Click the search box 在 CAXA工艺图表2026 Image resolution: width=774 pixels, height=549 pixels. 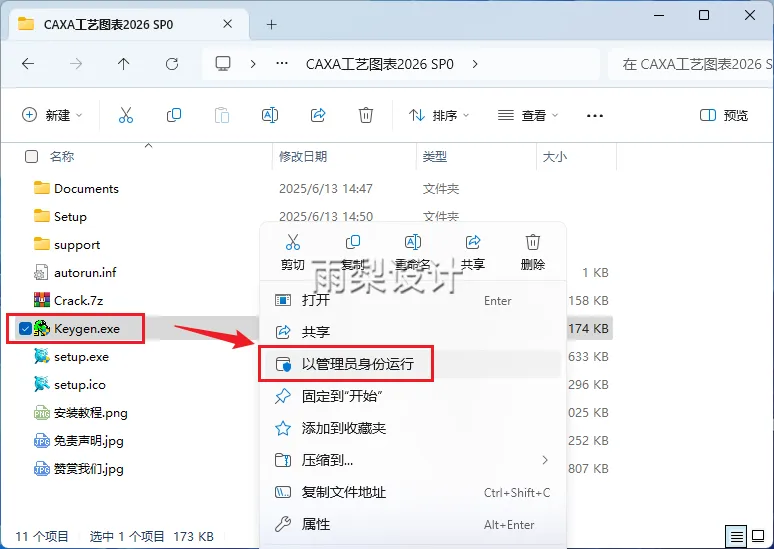click(691, 64)
